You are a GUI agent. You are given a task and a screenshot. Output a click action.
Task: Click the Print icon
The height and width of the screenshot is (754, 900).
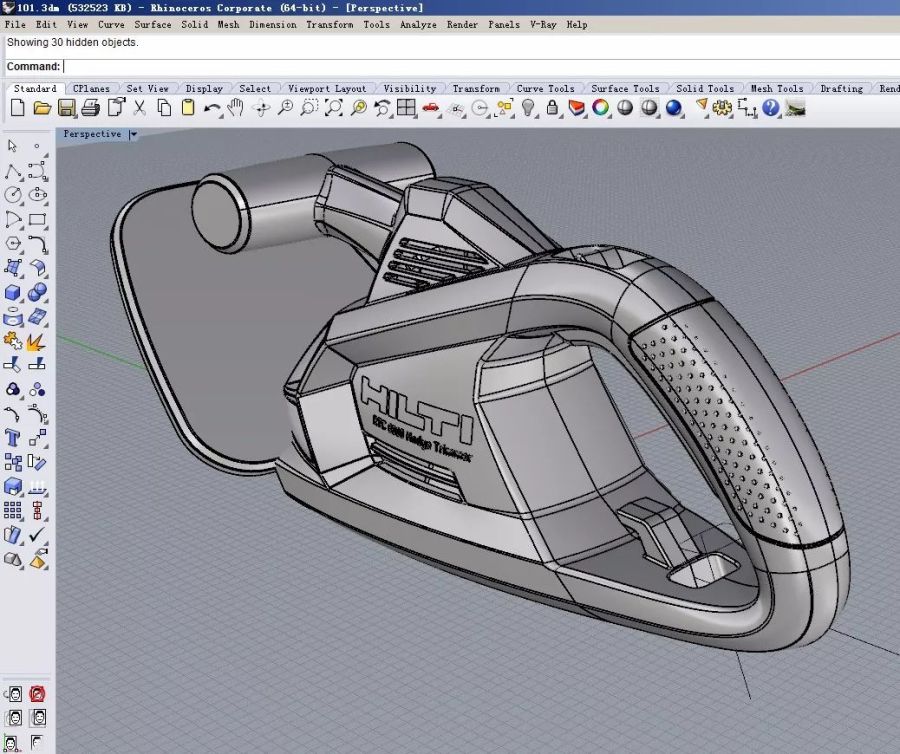90,108
